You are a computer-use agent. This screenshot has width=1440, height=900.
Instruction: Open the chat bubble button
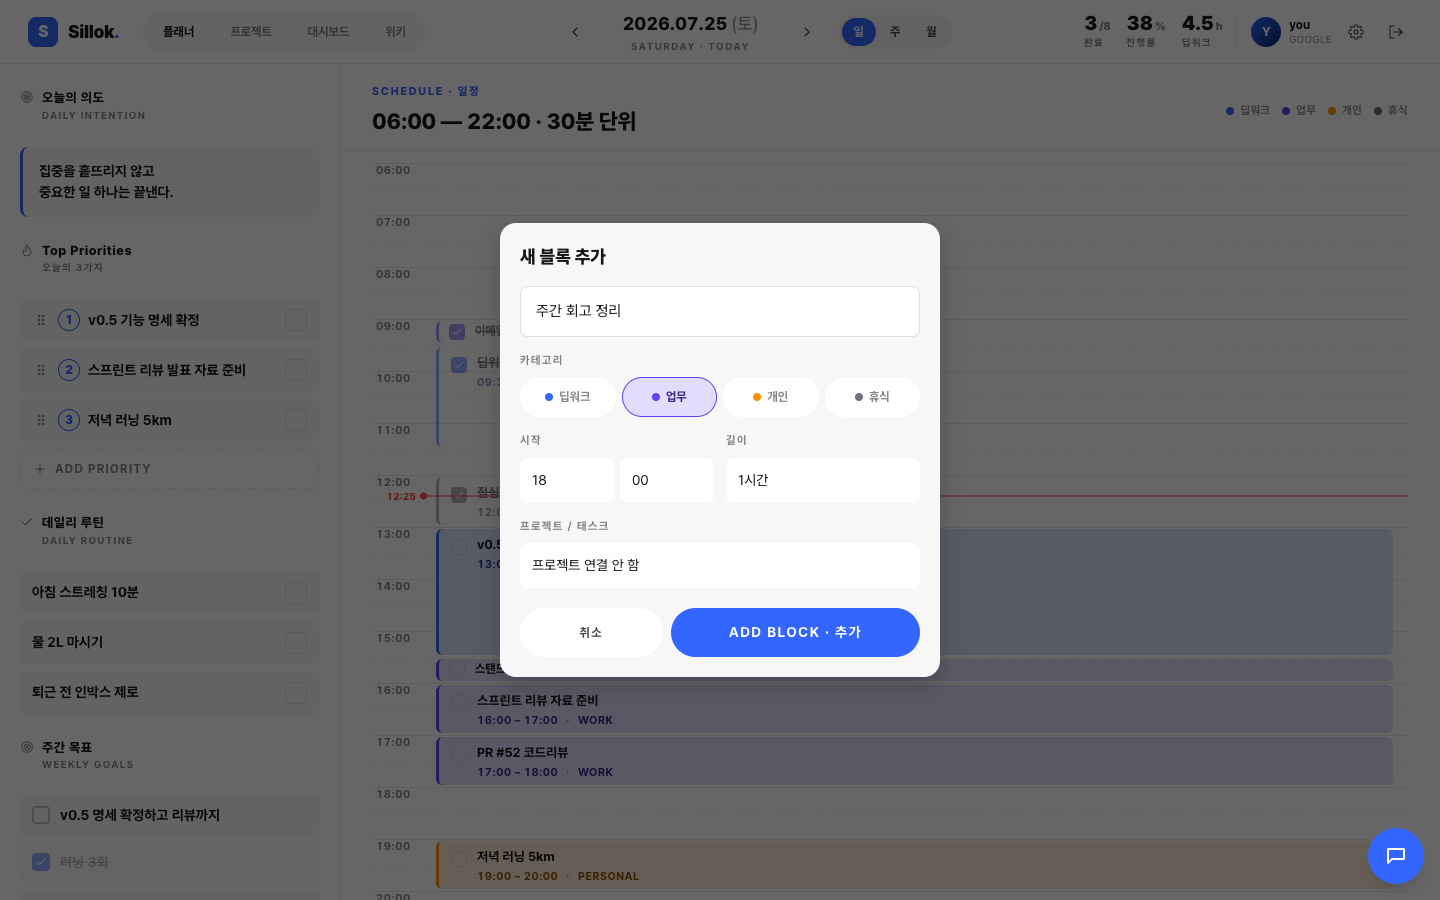(1396, 856)
